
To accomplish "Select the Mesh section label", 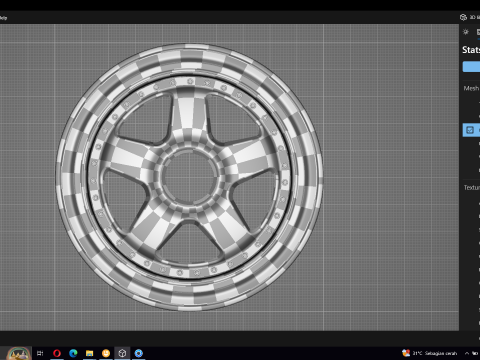I will [471, 88].
